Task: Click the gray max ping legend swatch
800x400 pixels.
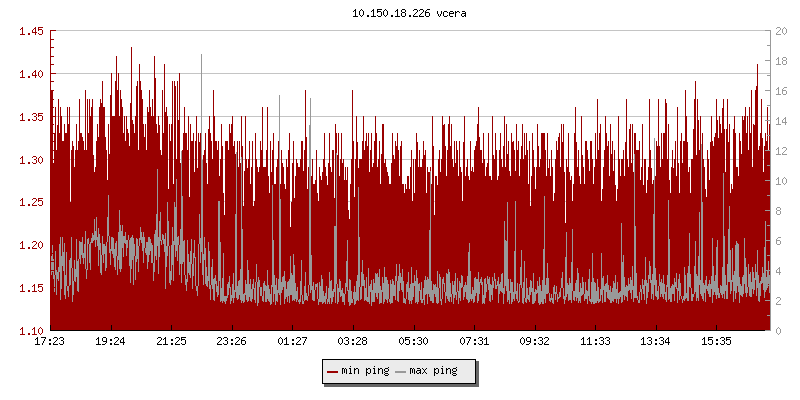Action: tap(402, 372)
